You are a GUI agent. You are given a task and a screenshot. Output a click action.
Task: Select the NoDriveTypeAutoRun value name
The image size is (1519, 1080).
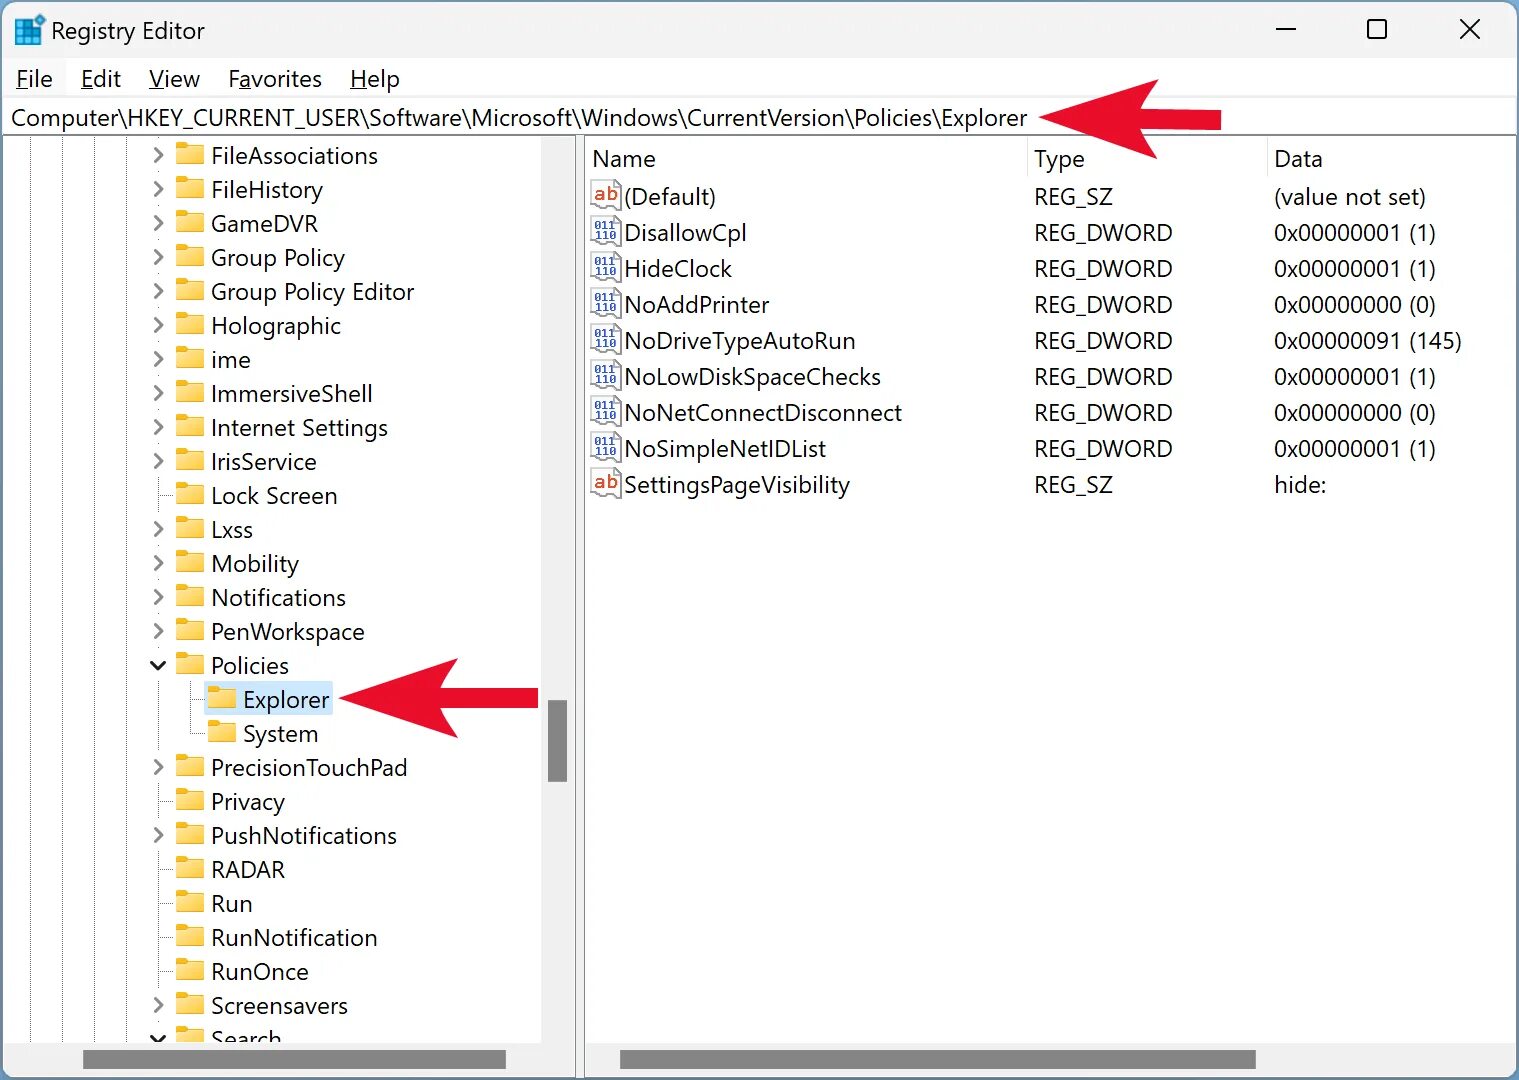click(740, 340)
